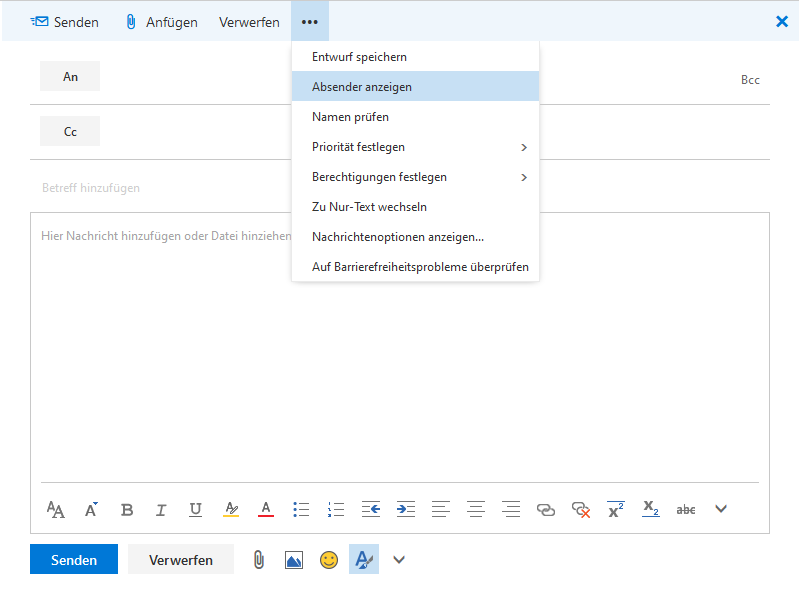
Task: Show the Bcc field
Action: tap(750, 79)
